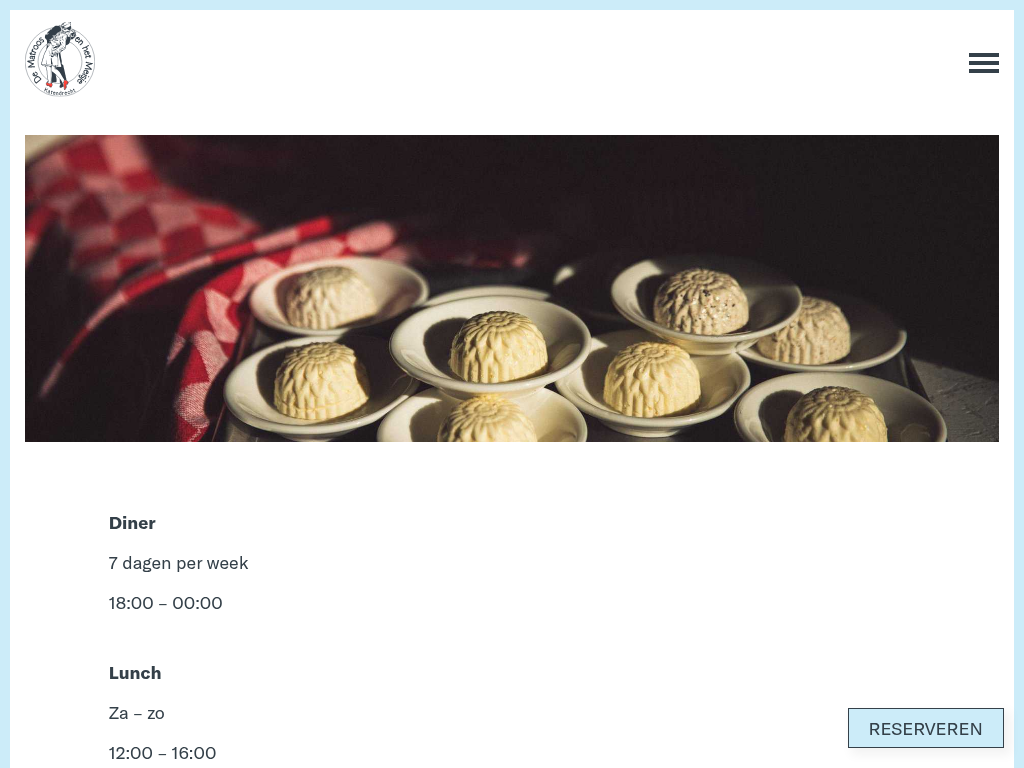Open the hamburger navigation menu
This screenshot has width=1024, height=768.
pyautogui.click(x=984, y=63)
